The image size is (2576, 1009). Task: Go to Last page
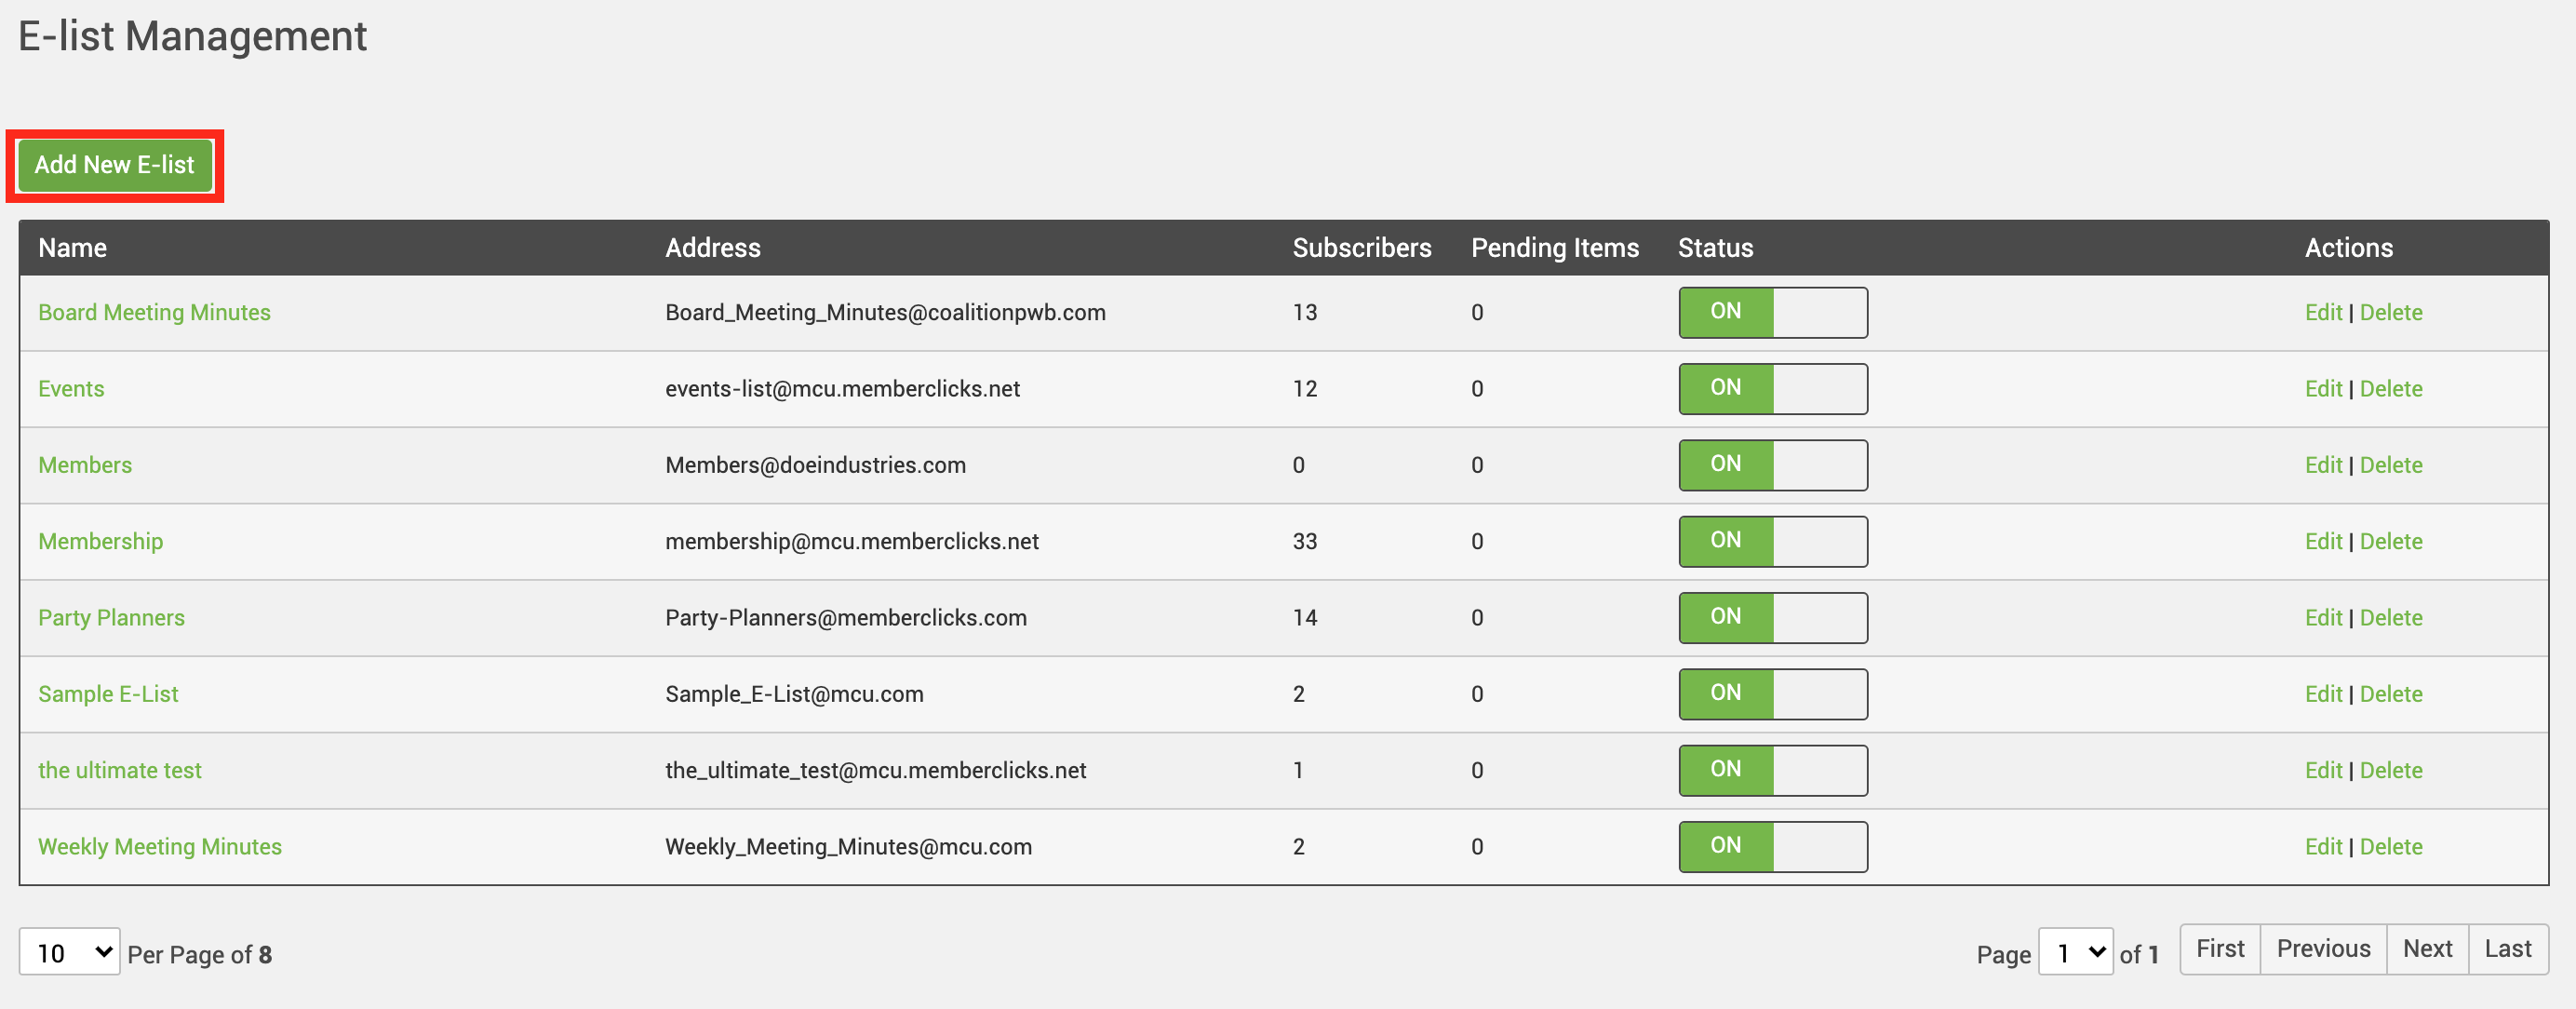coord(2508,949)
